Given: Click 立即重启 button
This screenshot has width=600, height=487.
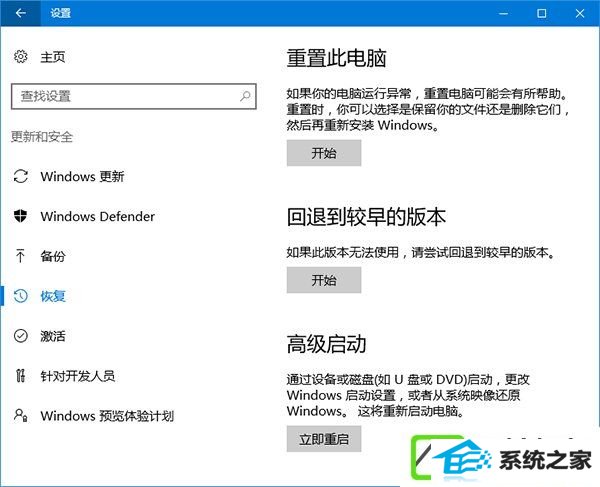Looking at the screenshot, I should (324, 439).
